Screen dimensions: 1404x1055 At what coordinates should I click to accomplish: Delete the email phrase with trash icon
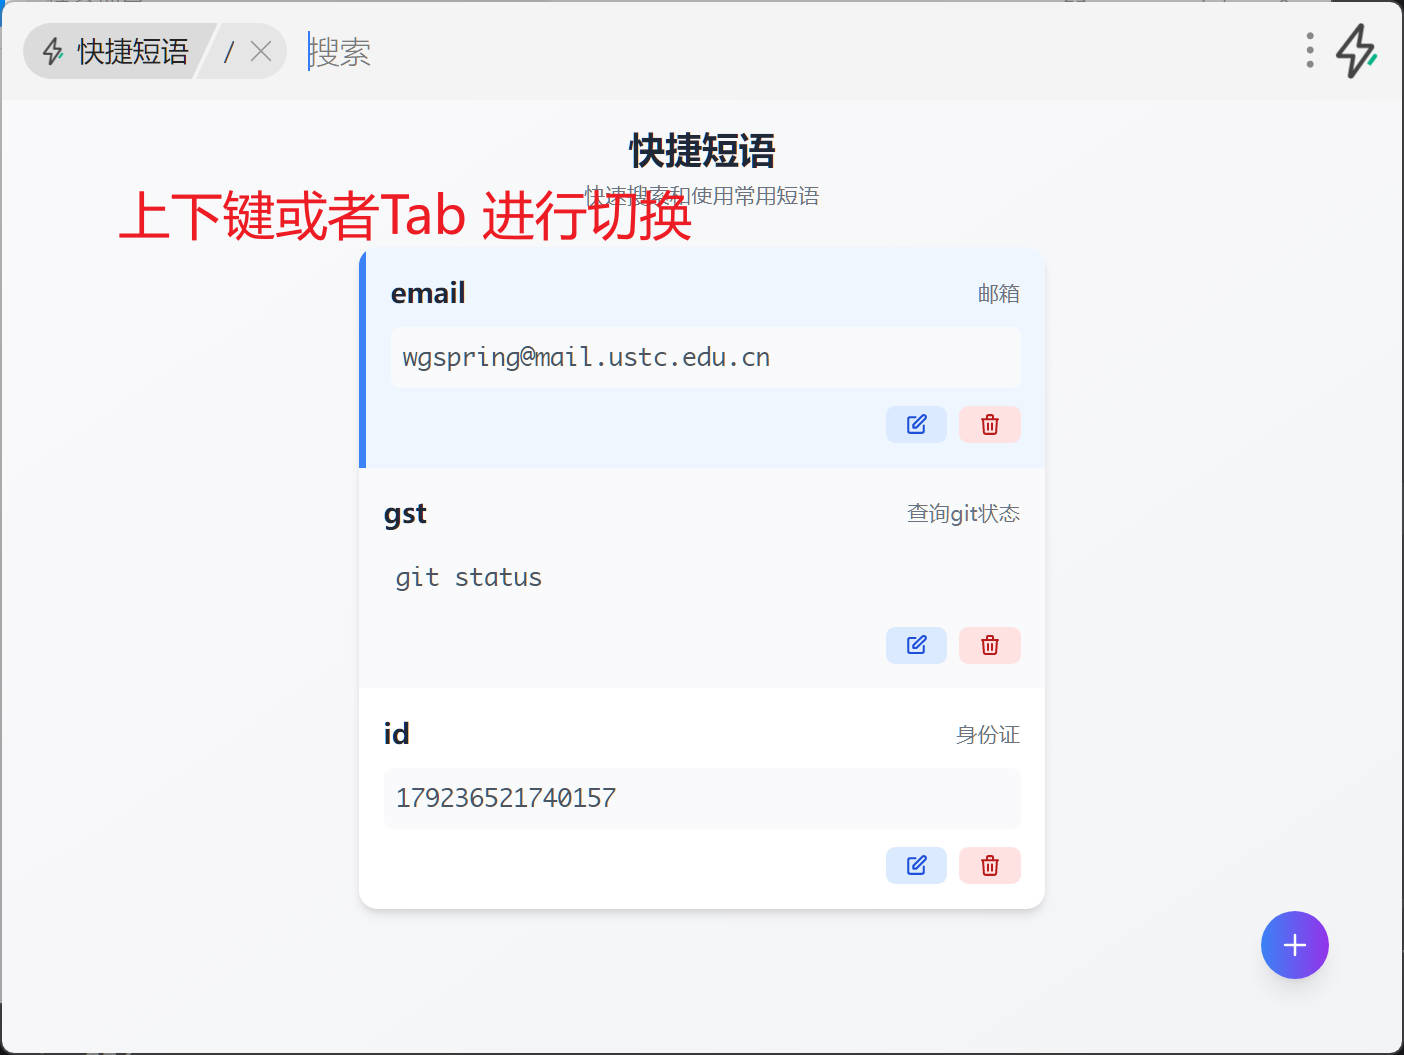point(989,425)
